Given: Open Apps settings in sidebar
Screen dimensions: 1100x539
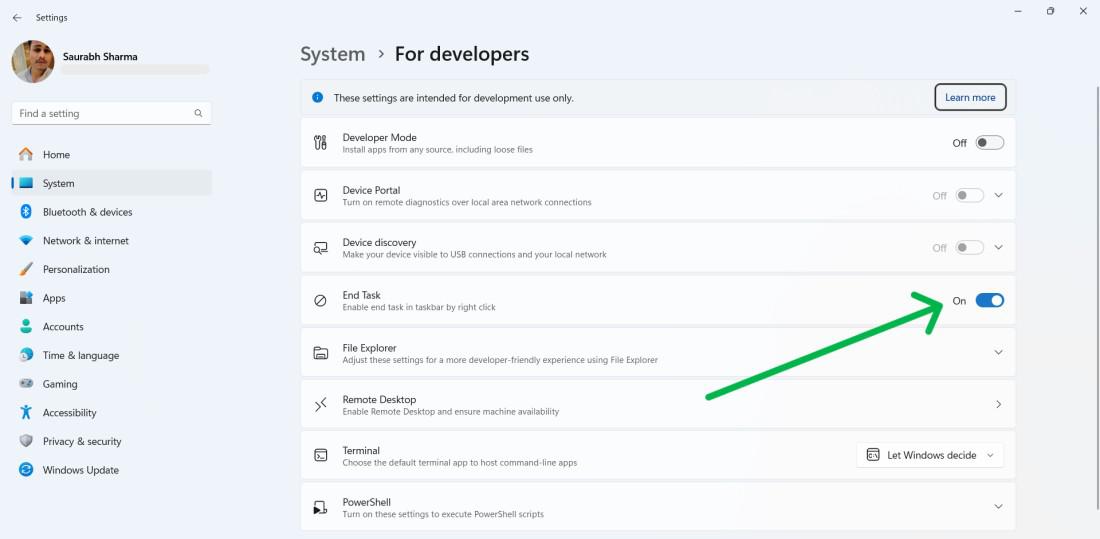Looking at the screenshot, I should pos(54,298).
